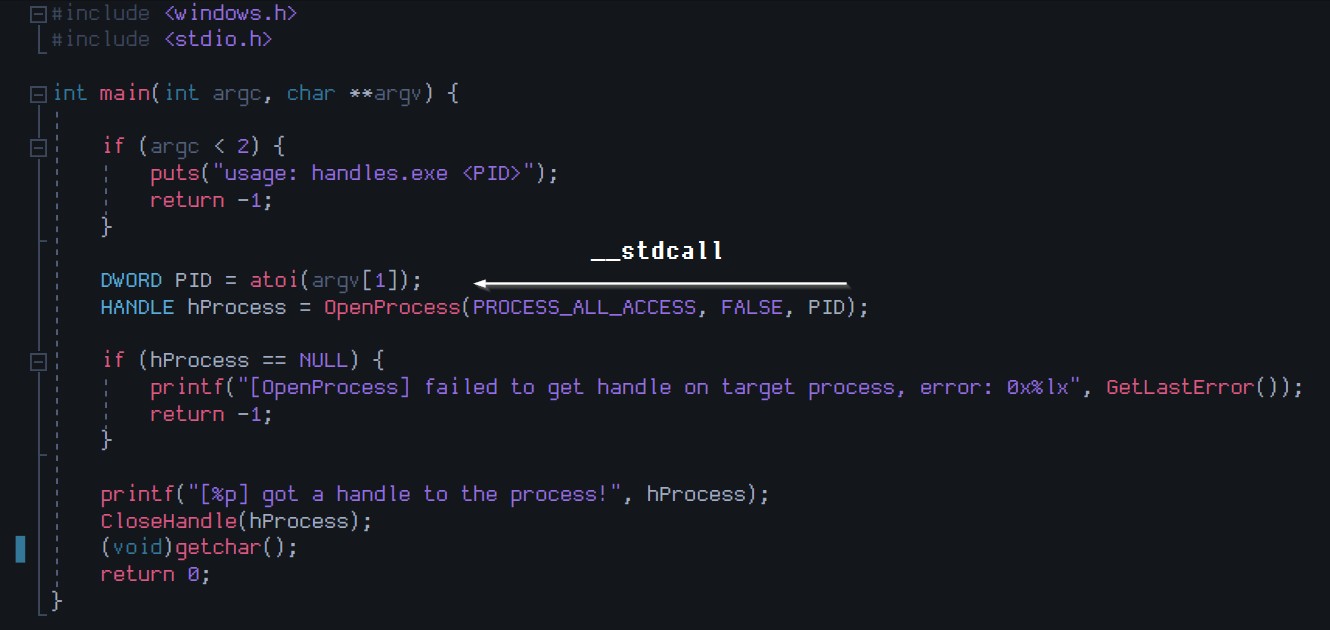Click the DWORD type keyword
Image resolution: width=1330 pixels, height=630 pixels.
click(x=131, y=280)
